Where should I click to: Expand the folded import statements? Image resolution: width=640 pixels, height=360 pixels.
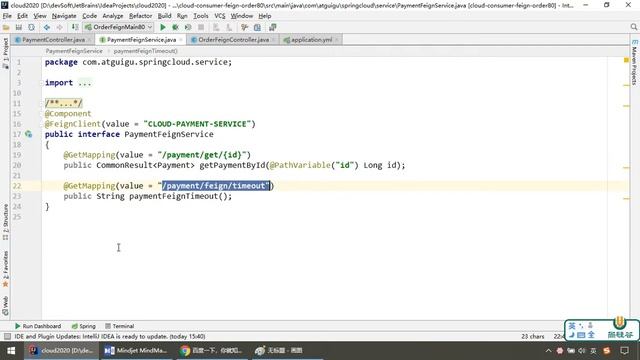click(x=85, y=83)
